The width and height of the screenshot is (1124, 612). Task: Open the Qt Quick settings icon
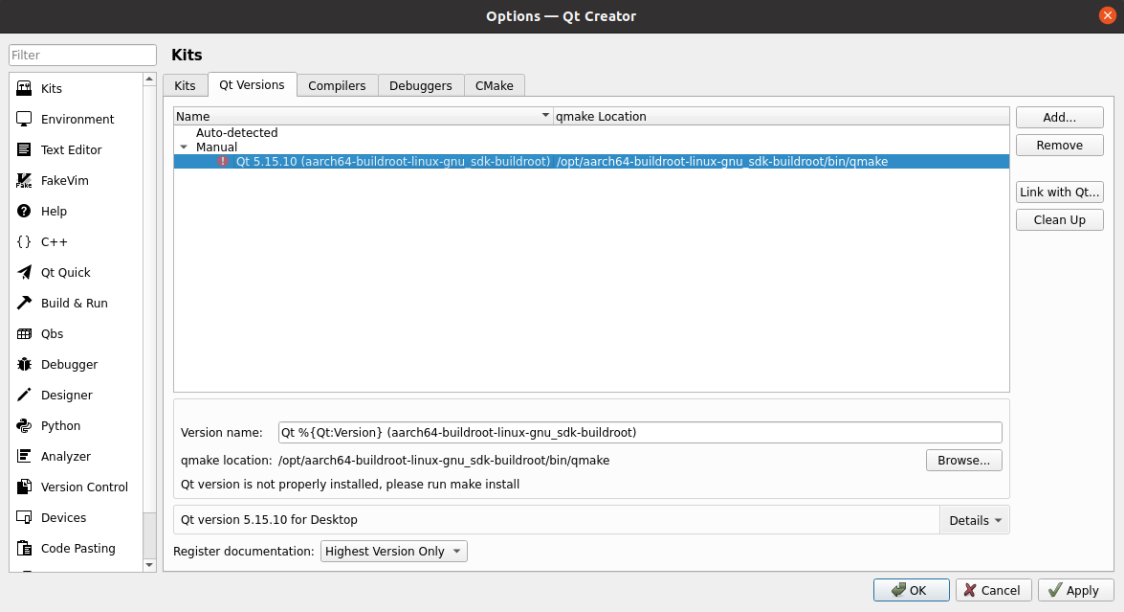point(25,272)
